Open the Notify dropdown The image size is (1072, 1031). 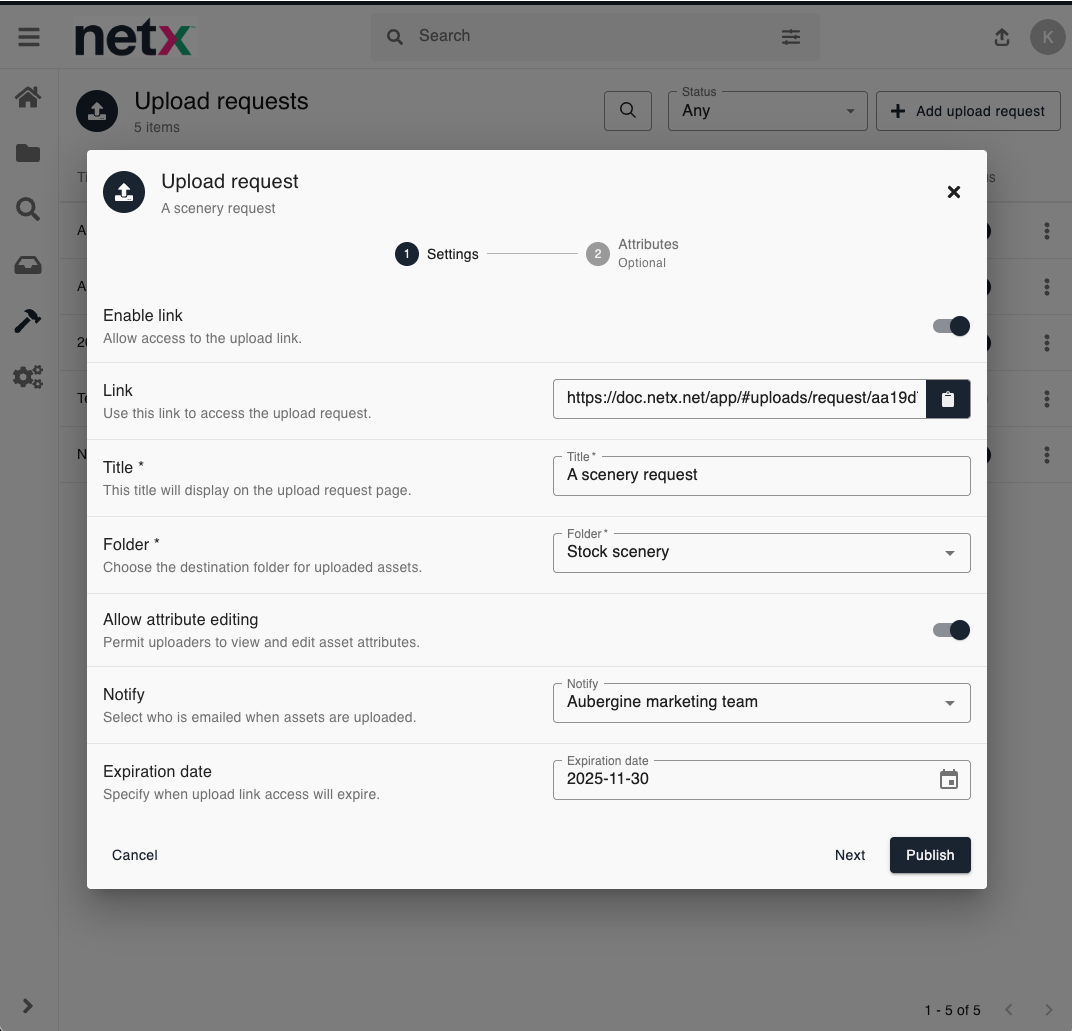pos(761,703)
